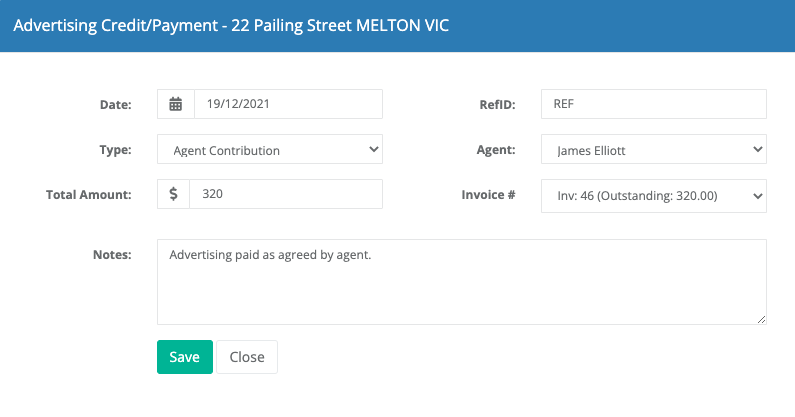Grab the Notes textarea resize handle
Viewport: 795px width, 417px height.
[761, 319]
